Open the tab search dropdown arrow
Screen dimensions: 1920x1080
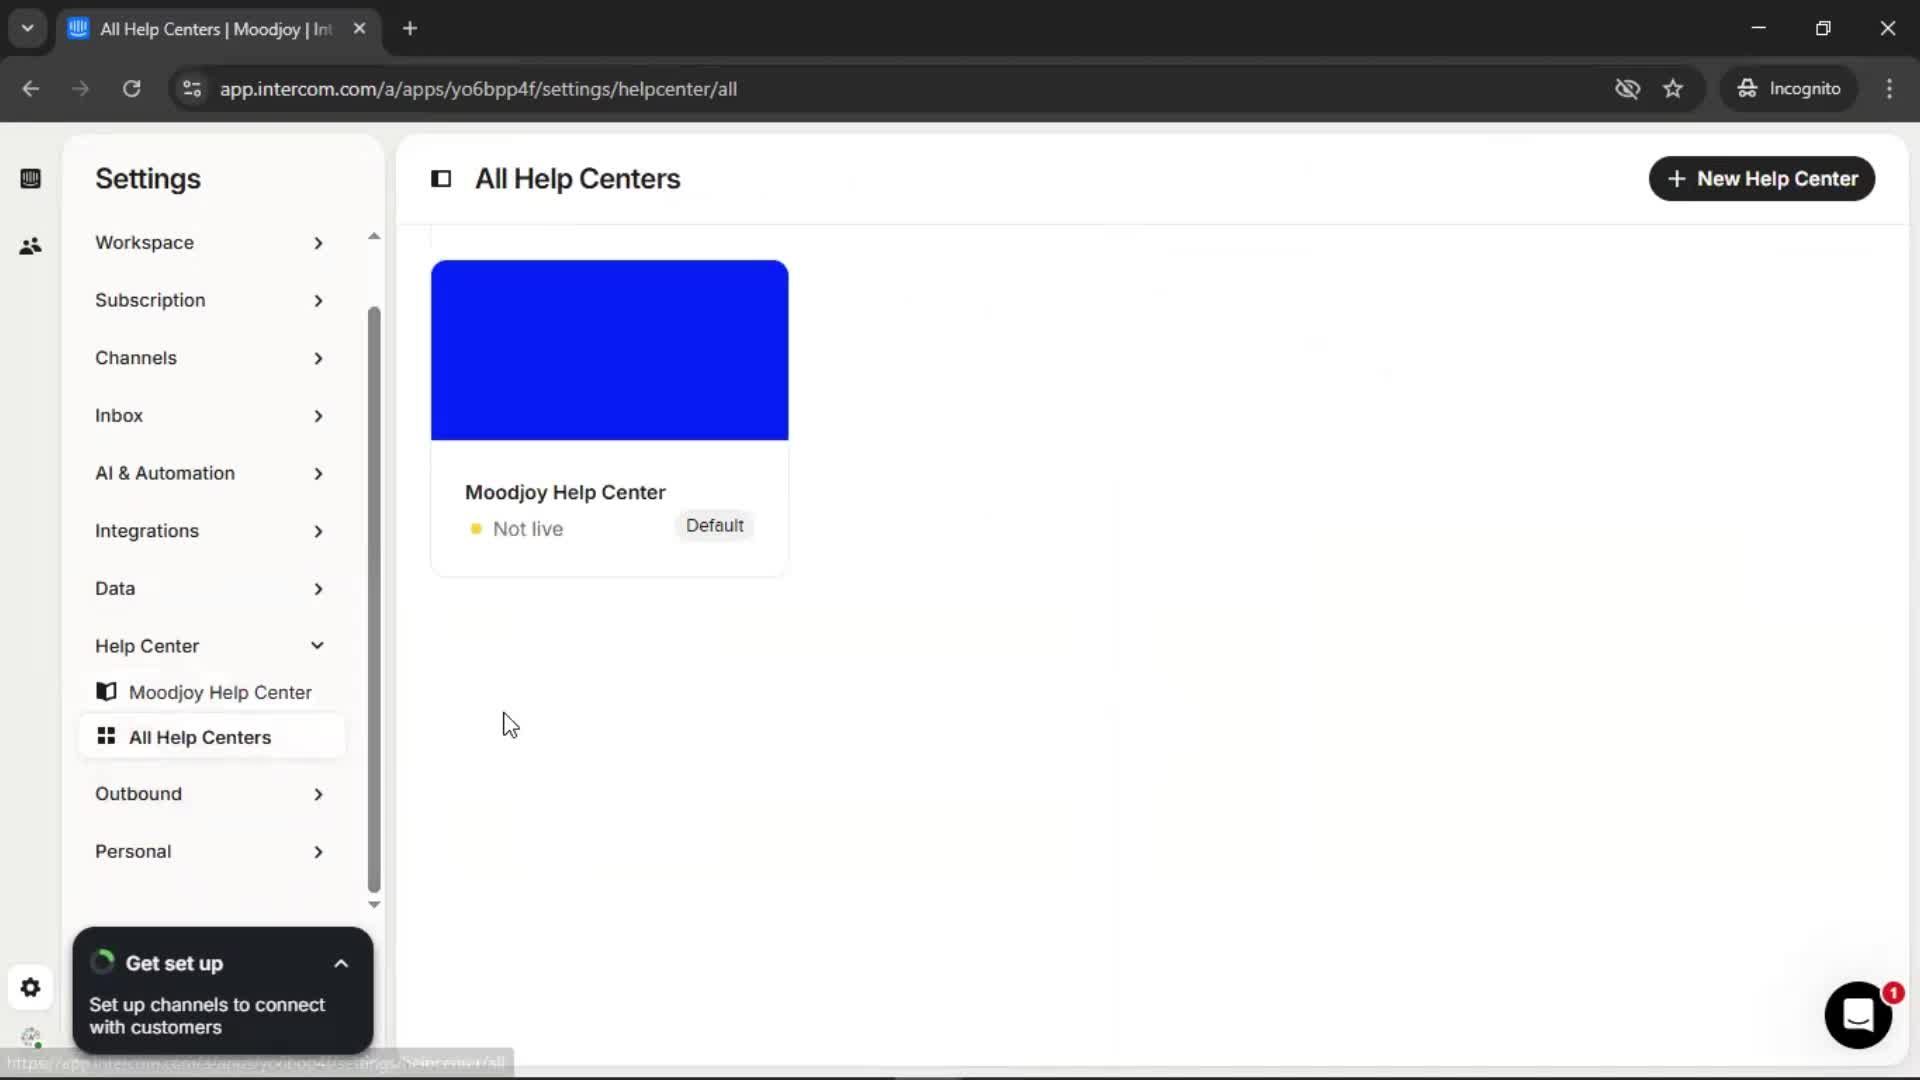coord(28,29)
